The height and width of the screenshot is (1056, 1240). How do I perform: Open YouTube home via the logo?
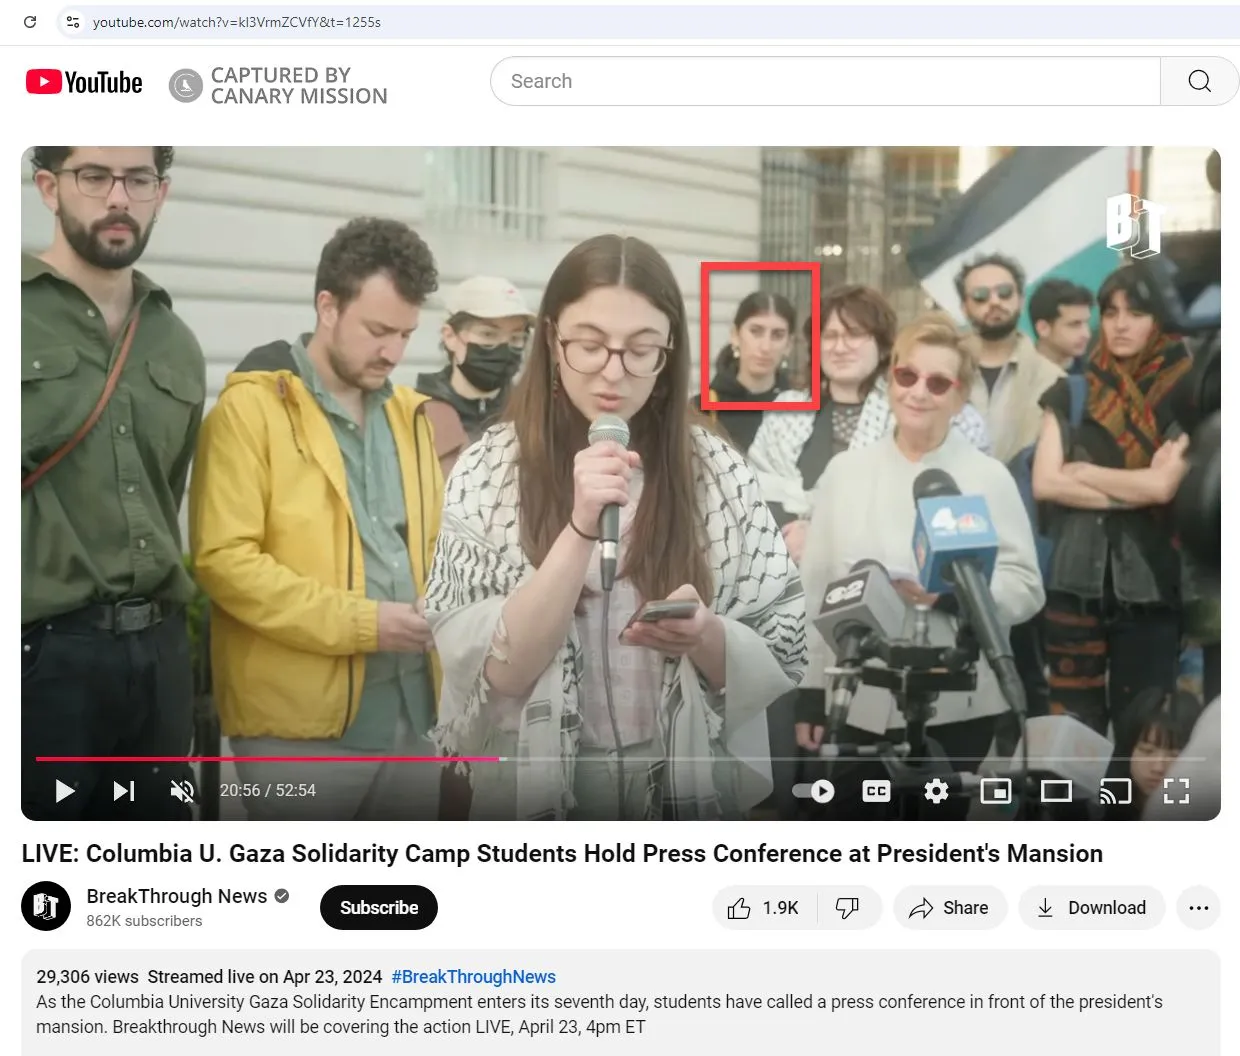coord(83,81)
